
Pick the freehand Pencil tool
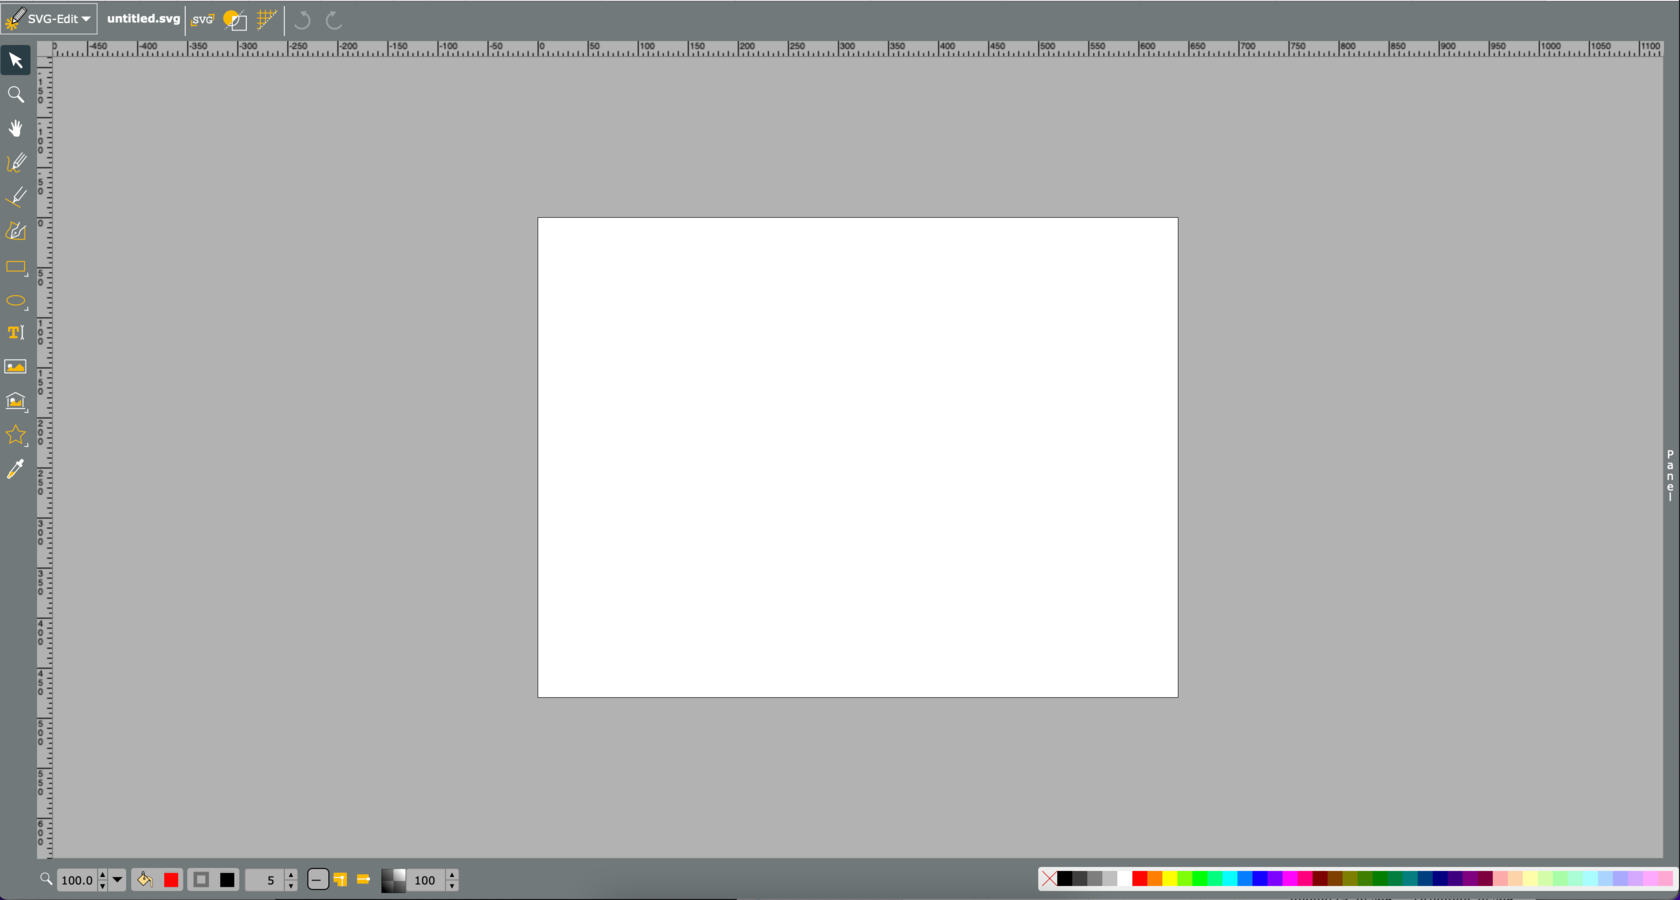[x=16, y=163]
